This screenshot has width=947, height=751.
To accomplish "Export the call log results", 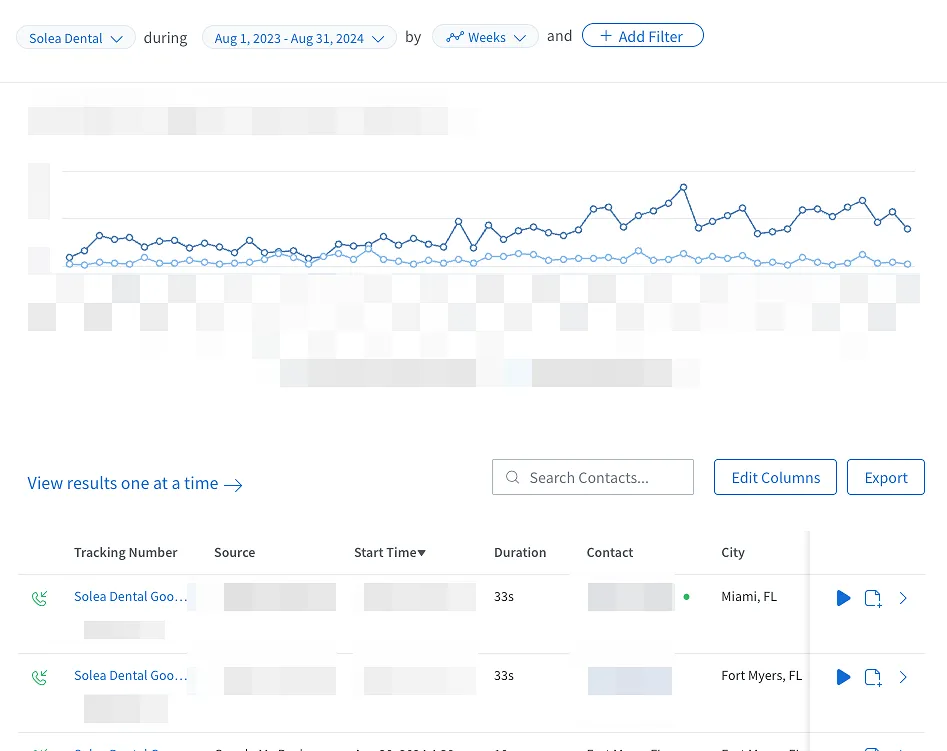I will pyautogui.click(x=885, y=477).
